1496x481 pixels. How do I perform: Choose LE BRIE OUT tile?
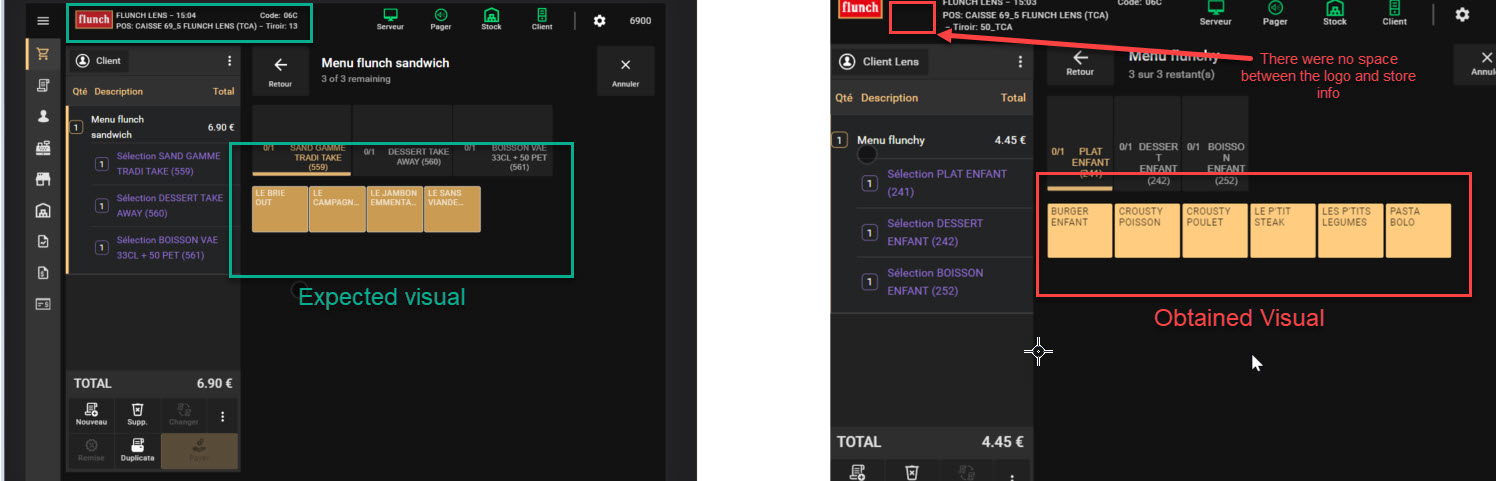click(x=279, y=209)
